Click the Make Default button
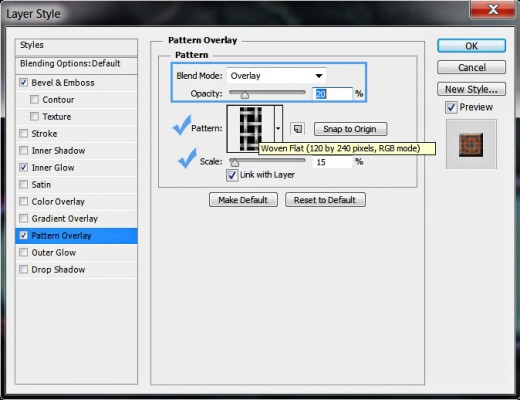This screenshot has width=520, height=400. pos(243,200)
